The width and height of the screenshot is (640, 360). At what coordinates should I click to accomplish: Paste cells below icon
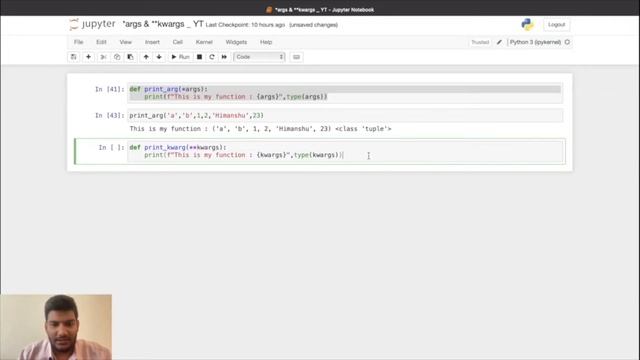(130, 57)
